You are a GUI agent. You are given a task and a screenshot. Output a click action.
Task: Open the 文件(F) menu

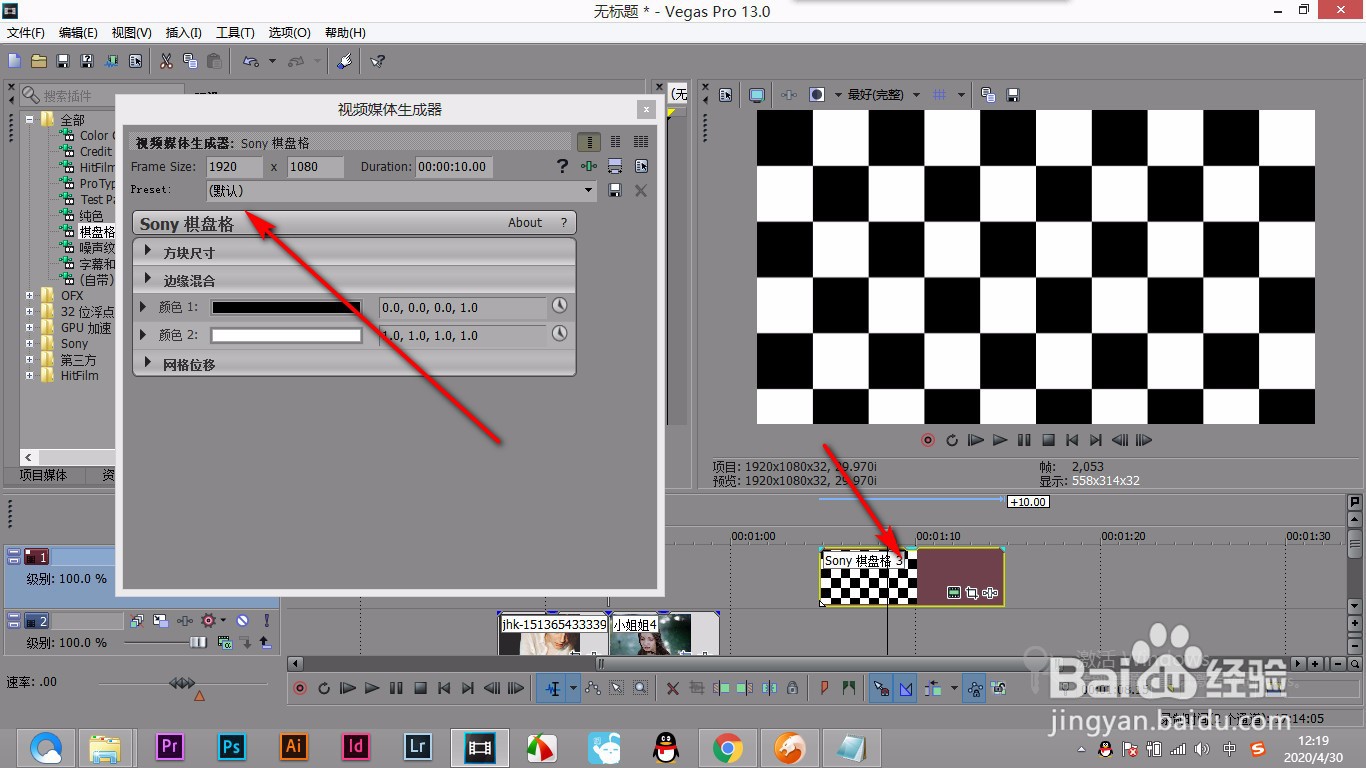pos(26,33)
